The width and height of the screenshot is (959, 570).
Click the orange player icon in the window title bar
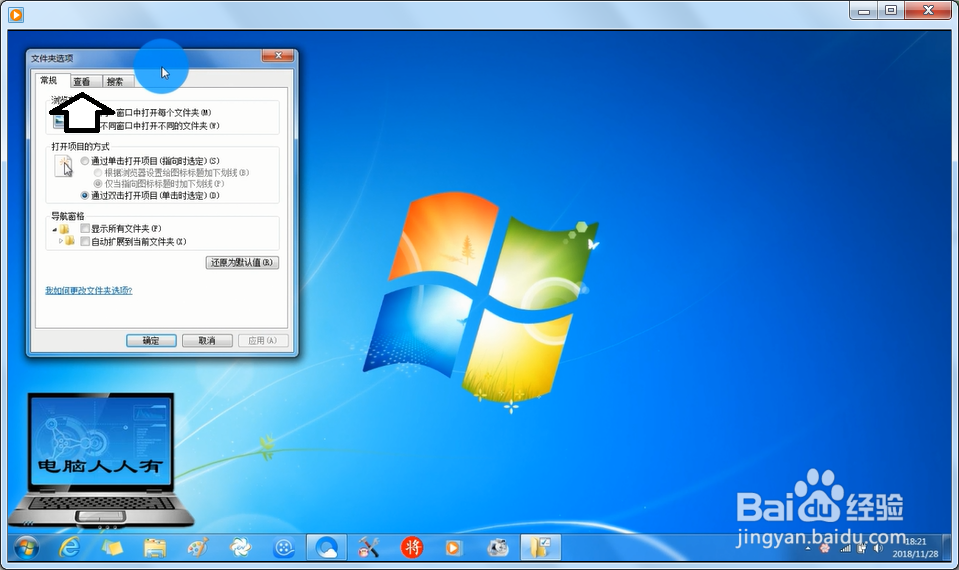(x=16, y=14)
